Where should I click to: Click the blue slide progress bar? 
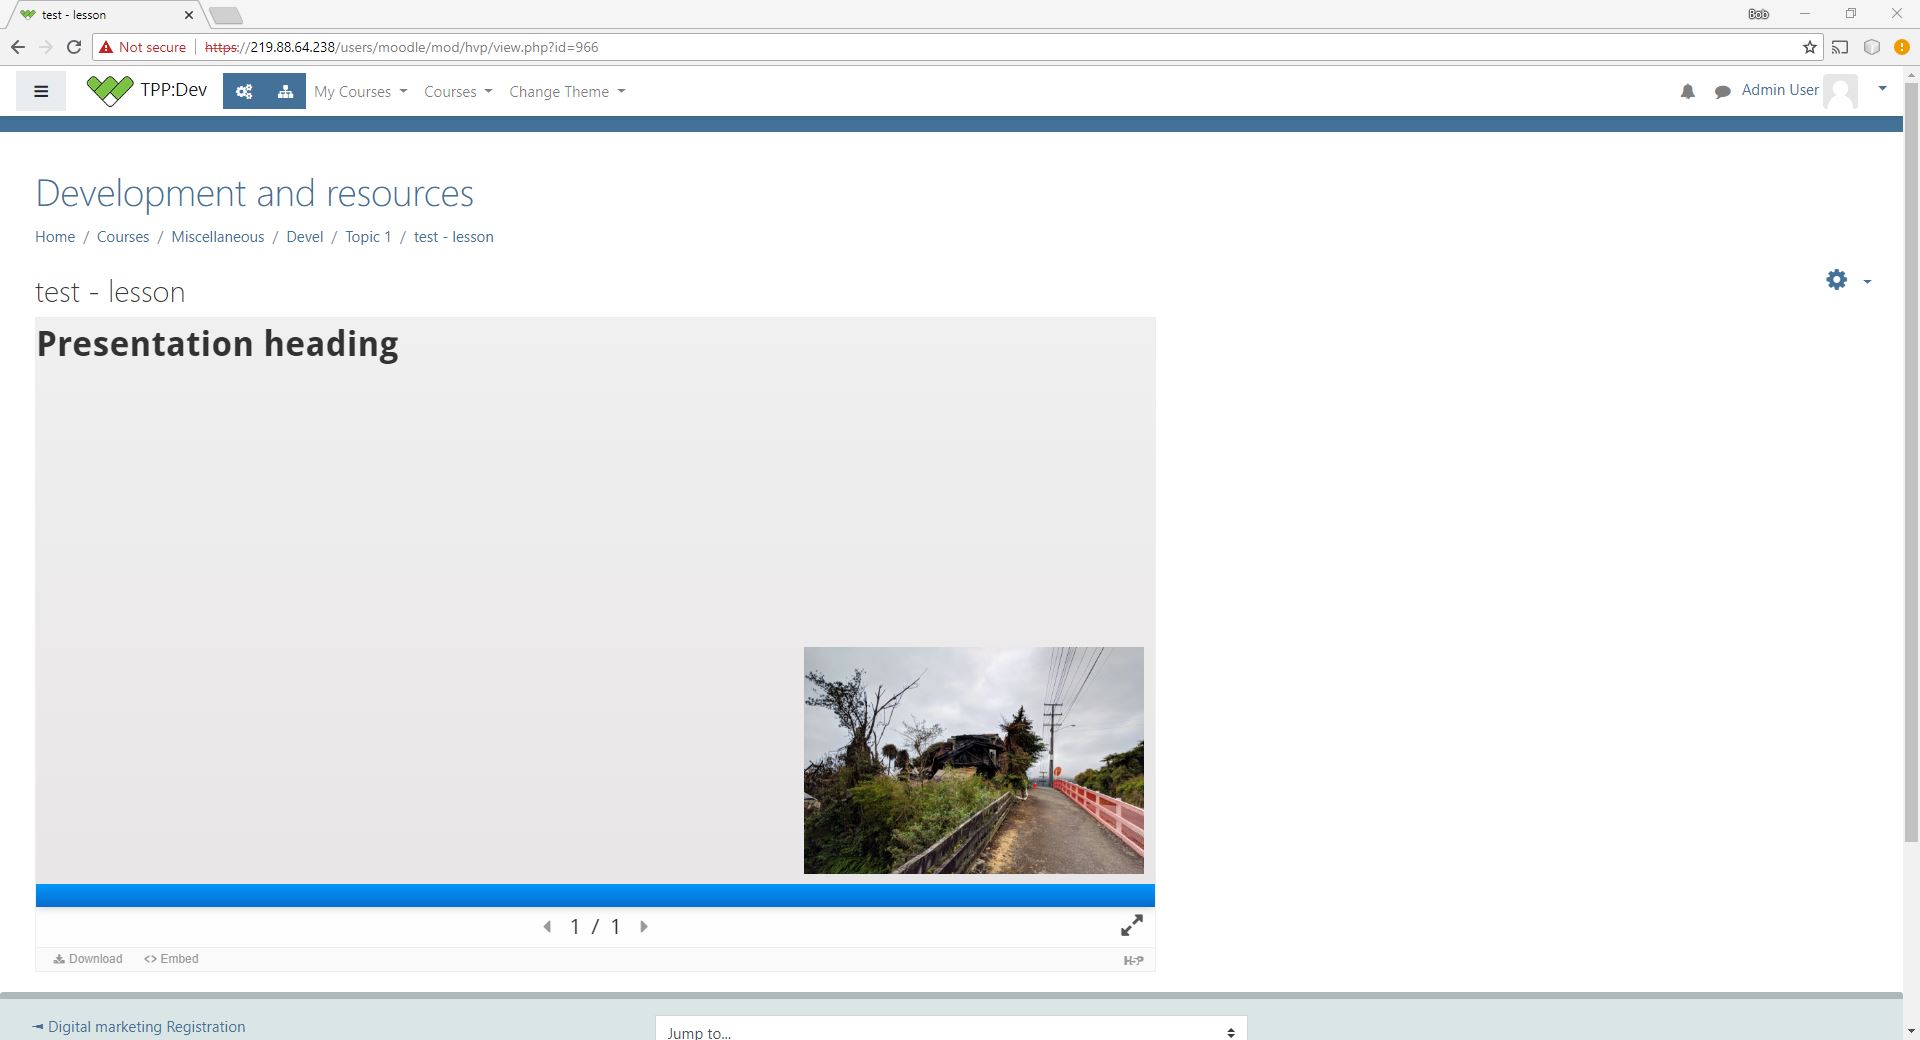[x=595, y=895]
